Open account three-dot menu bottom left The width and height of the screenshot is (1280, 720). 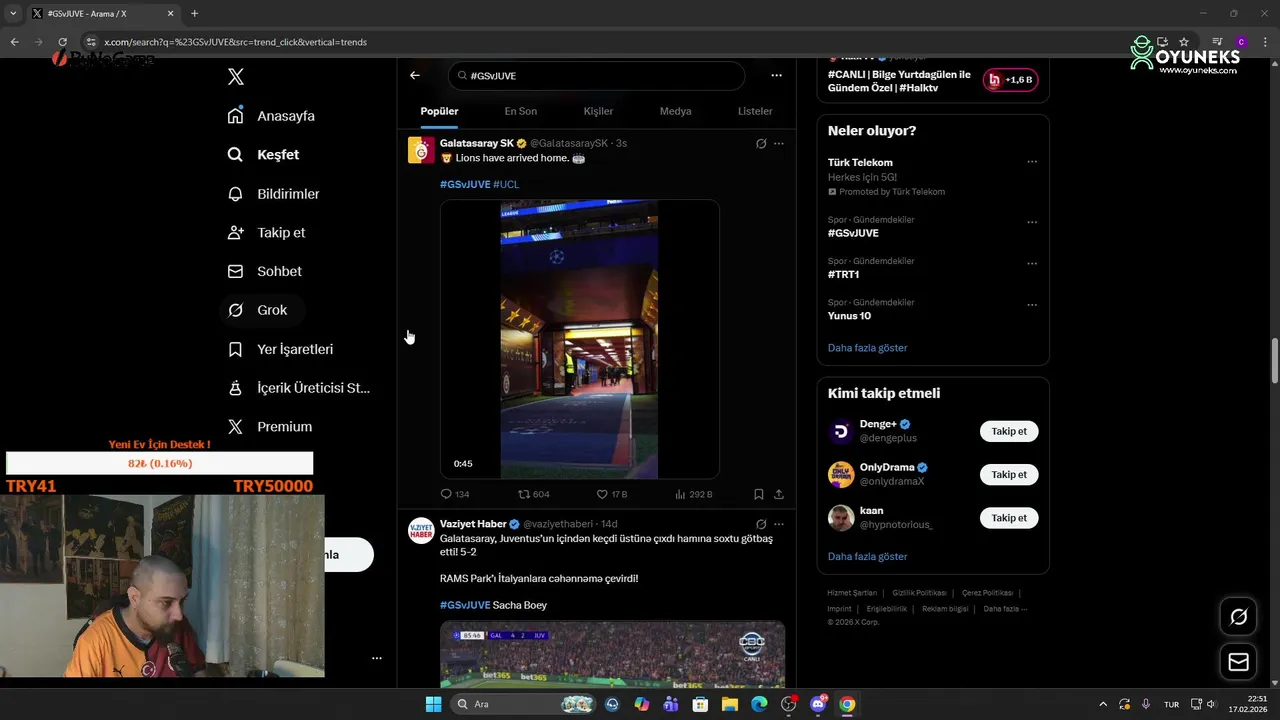click(x=377, y=658)
